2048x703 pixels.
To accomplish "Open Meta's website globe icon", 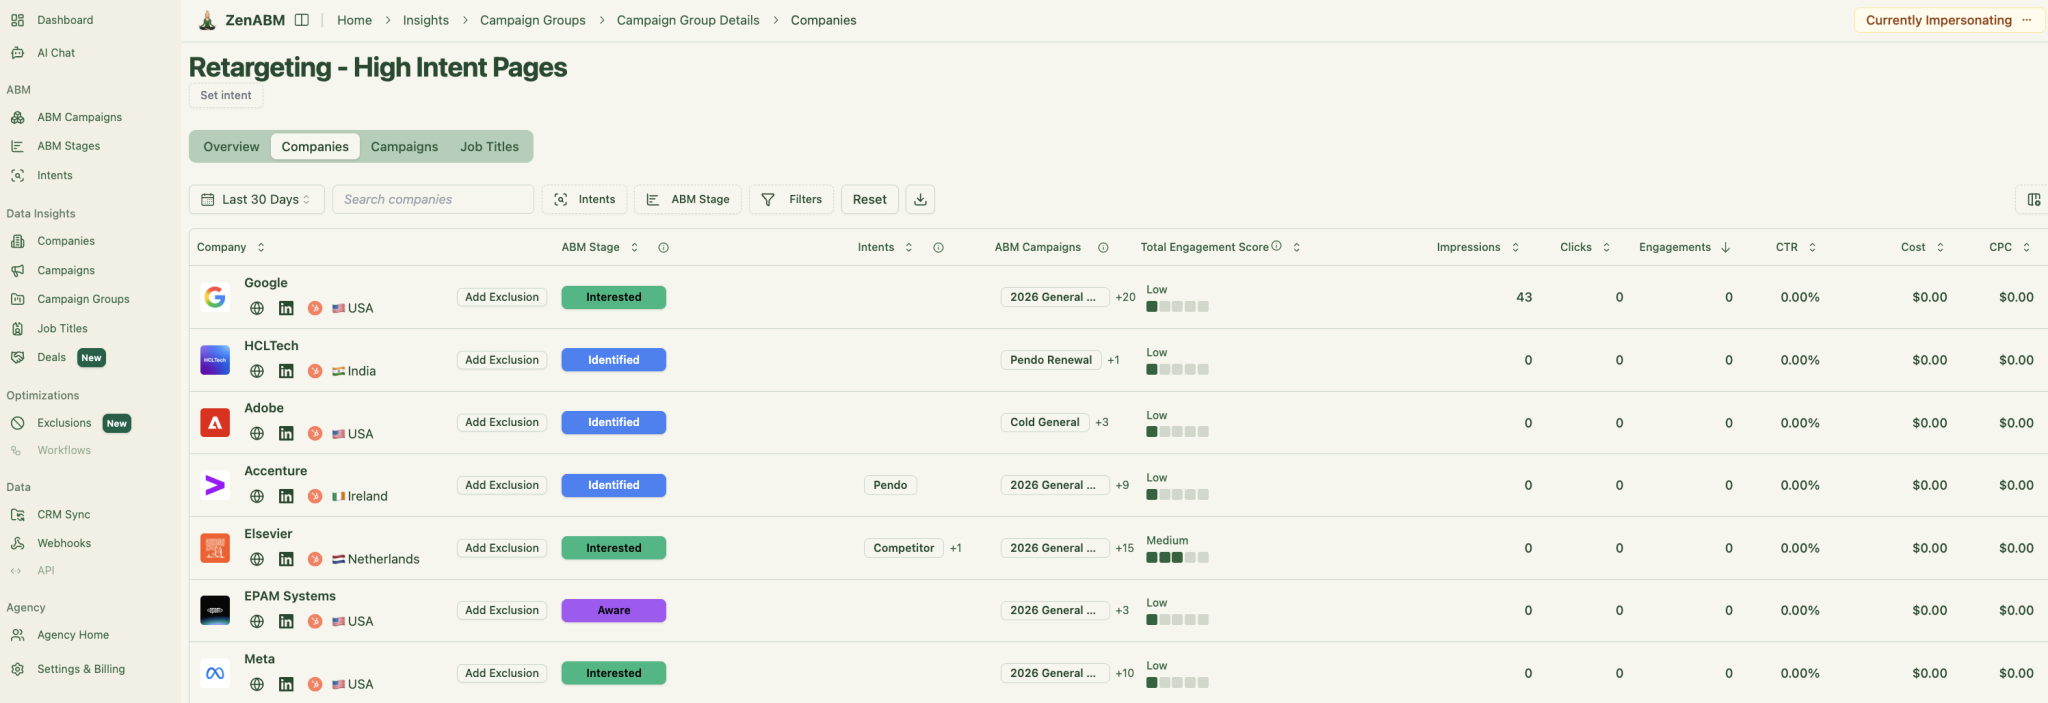I will point(257,684).
